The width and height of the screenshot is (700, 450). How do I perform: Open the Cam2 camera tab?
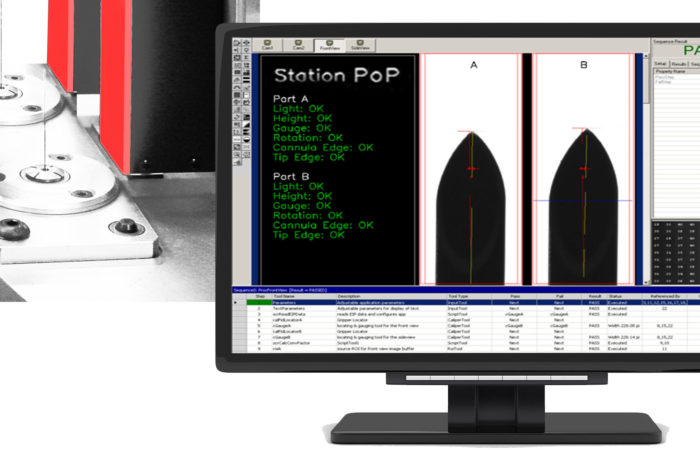coord(298,47)
